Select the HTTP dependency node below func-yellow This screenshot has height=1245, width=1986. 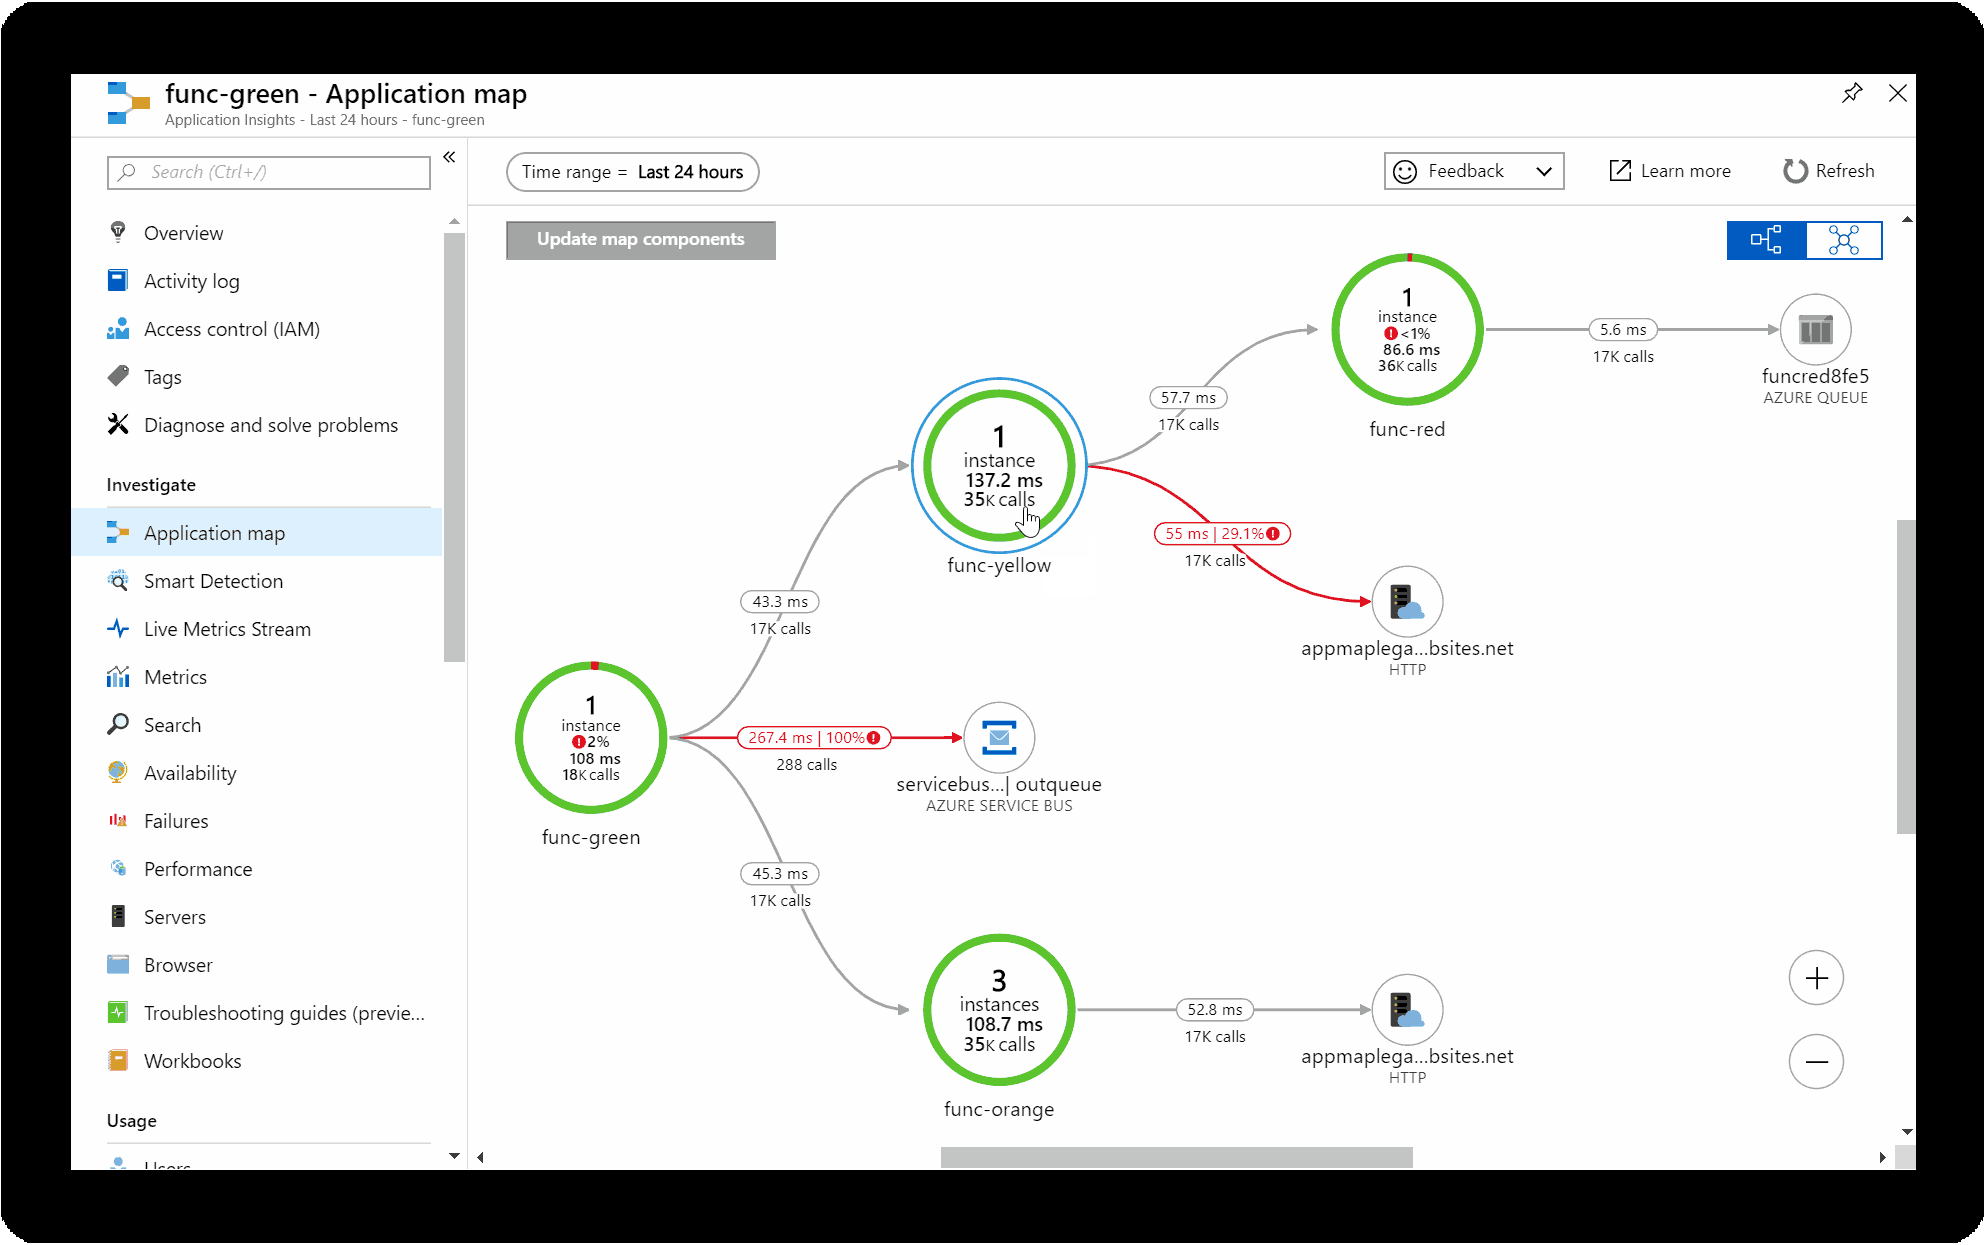coord(1407,602)
